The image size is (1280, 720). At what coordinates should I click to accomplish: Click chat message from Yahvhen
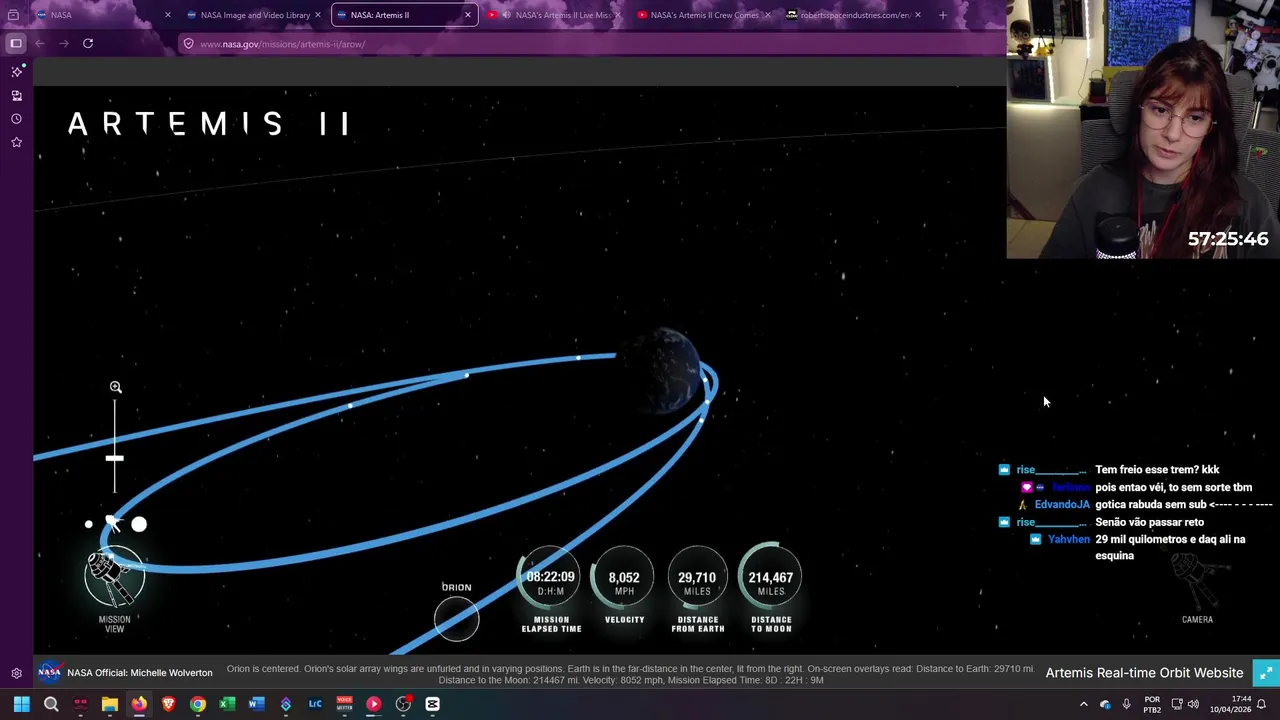[x=1170, y=547]
